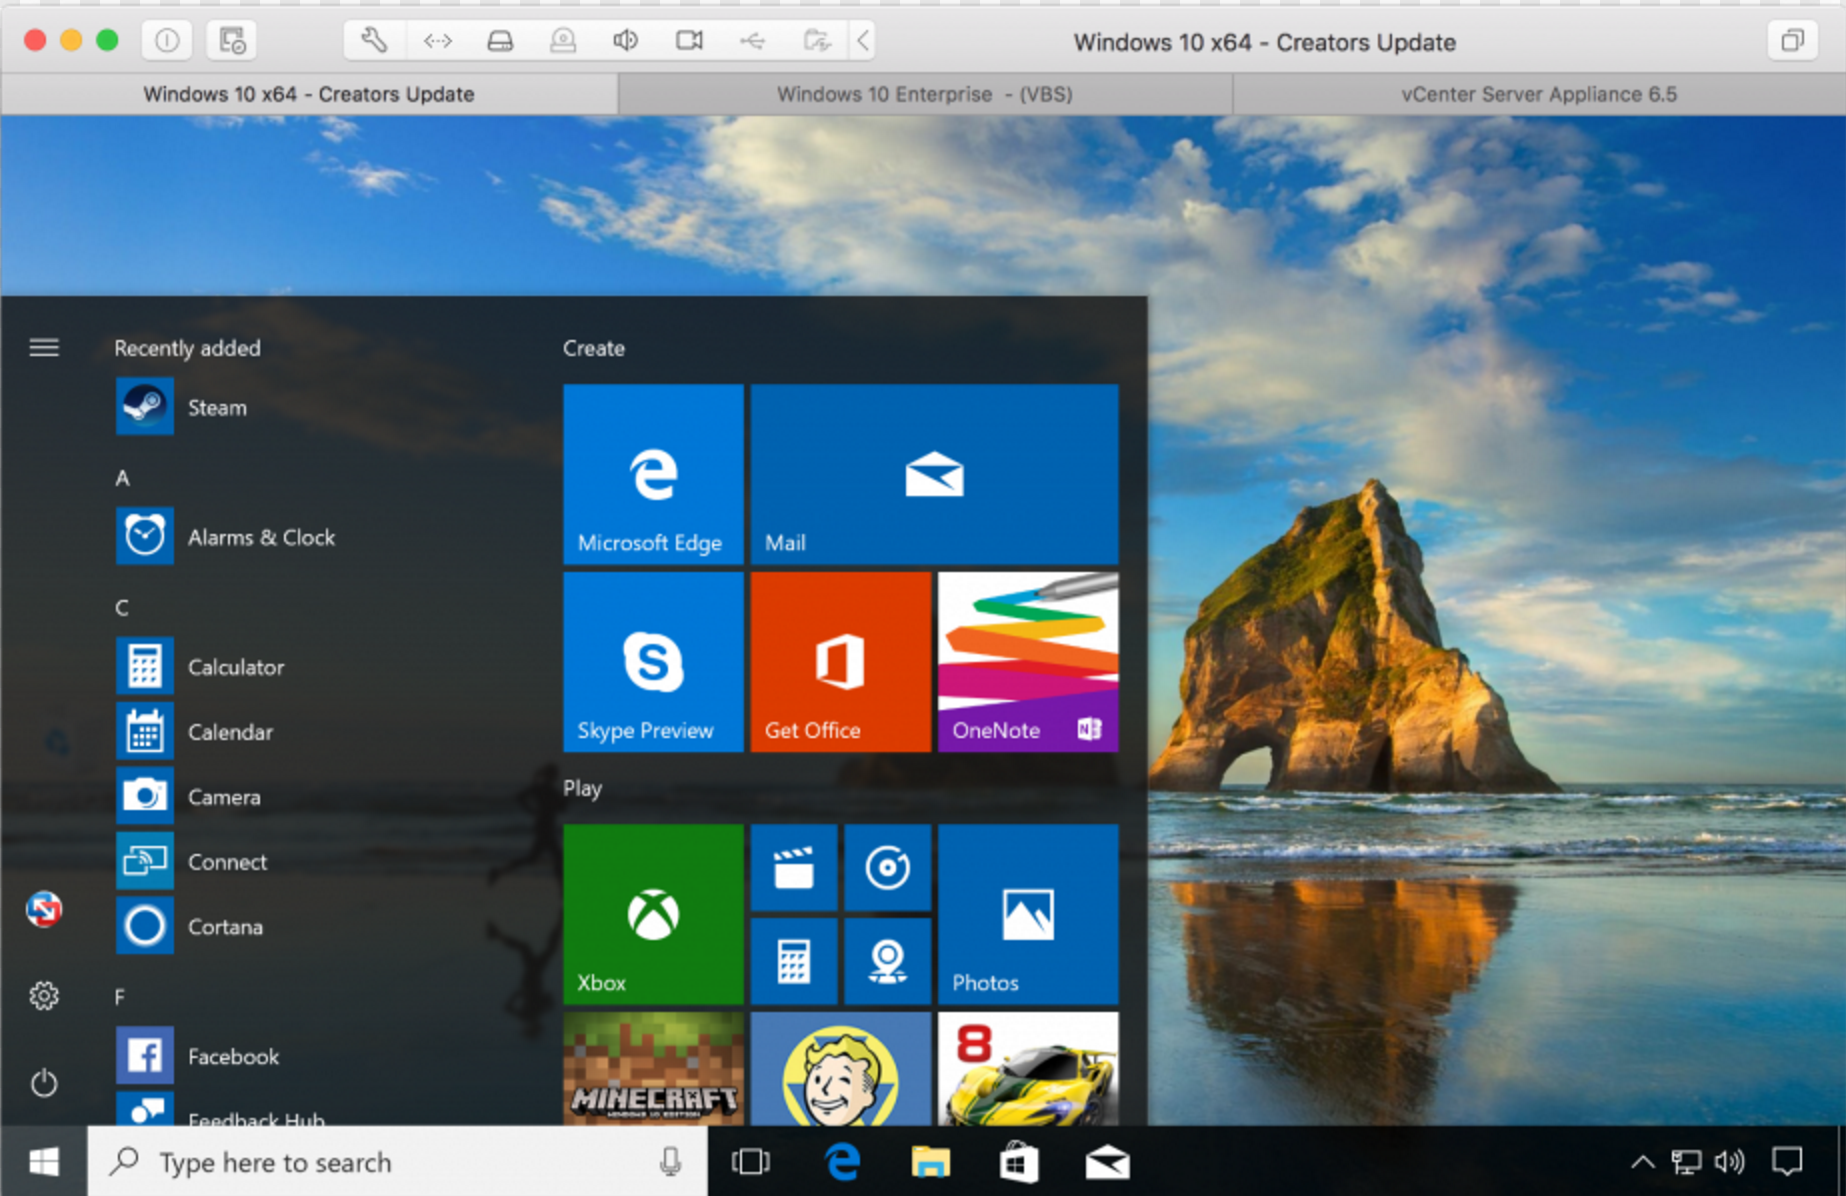
Task: Open virtual machine settings with the wrench icon
Action: (x=372, y=40)
